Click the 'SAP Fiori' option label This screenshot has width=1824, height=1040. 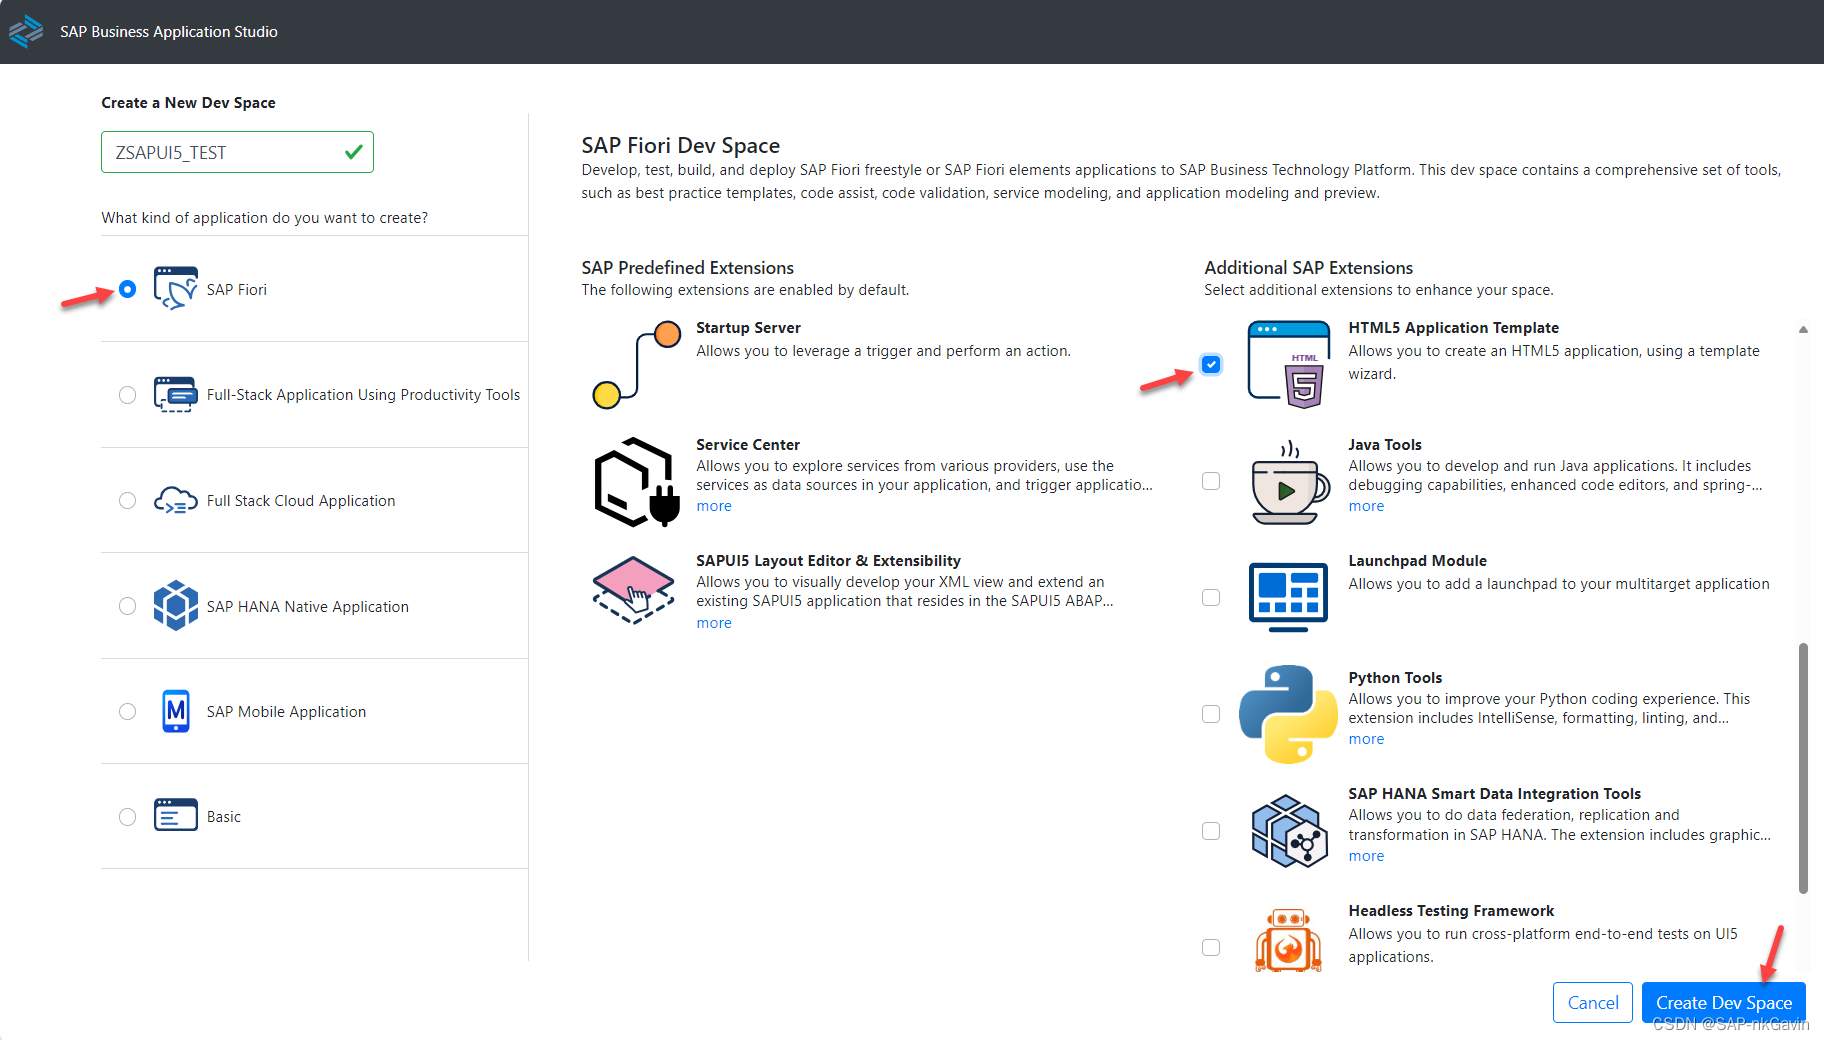point(237,289)
